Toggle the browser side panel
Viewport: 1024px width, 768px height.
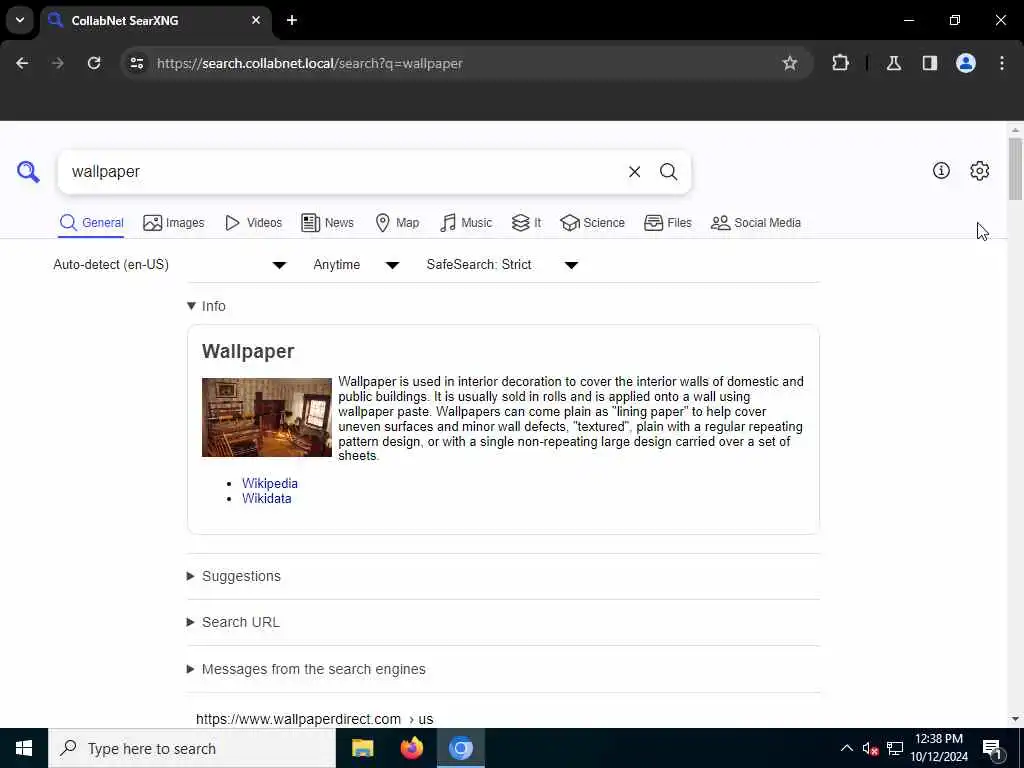coord(929,63)
